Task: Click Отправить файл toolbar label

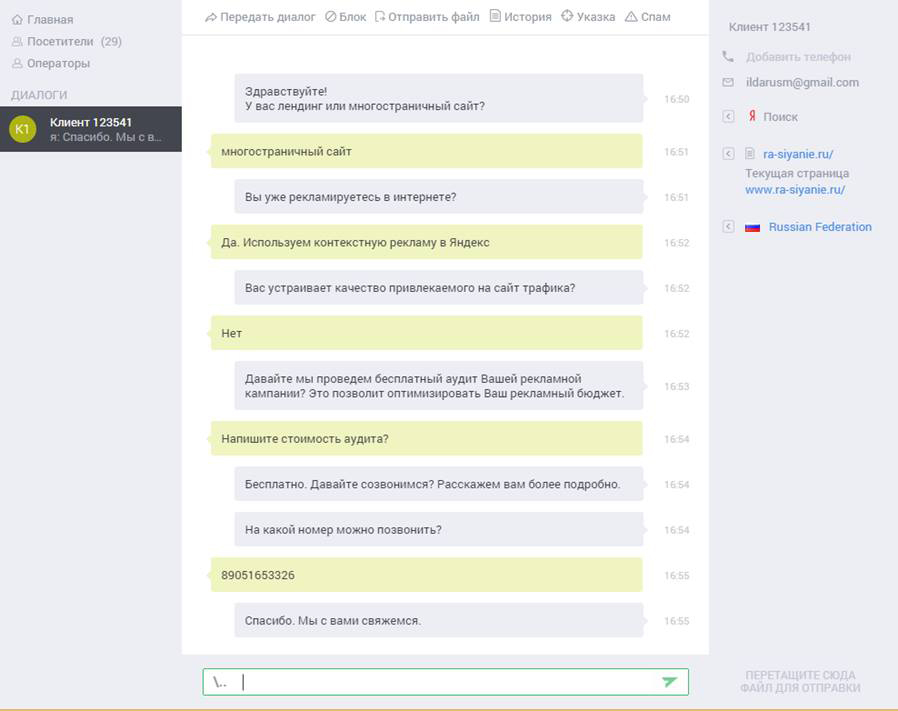Action: (x=434, y=17)
